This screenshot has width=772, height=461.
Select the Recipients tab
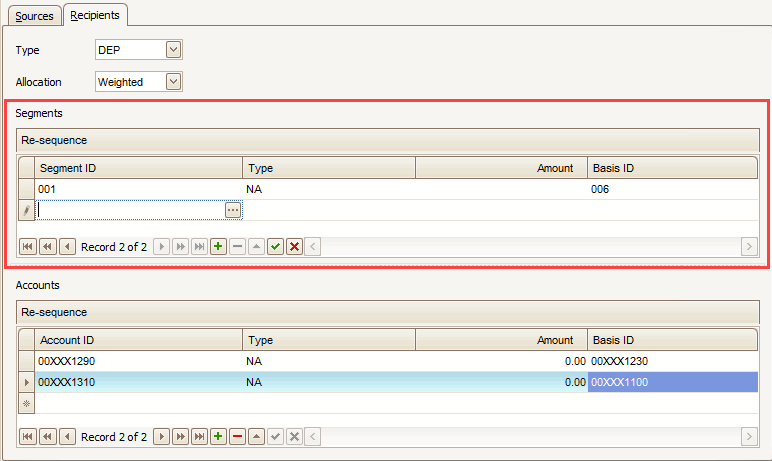point(94,16)
